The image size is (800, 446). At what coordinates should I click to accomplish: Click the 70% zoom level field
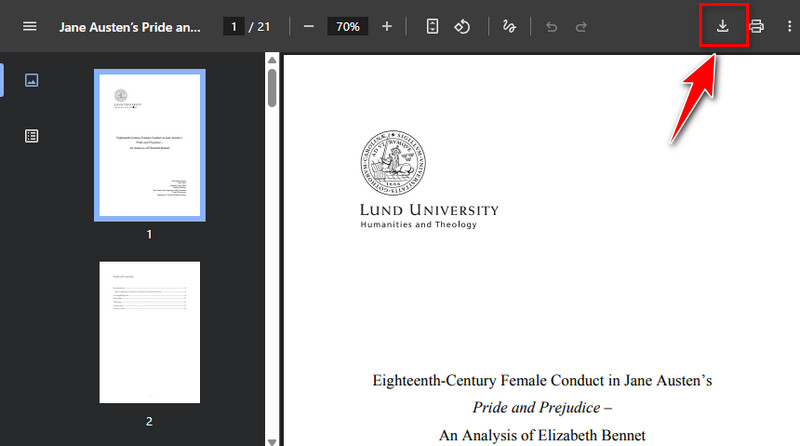348,27
